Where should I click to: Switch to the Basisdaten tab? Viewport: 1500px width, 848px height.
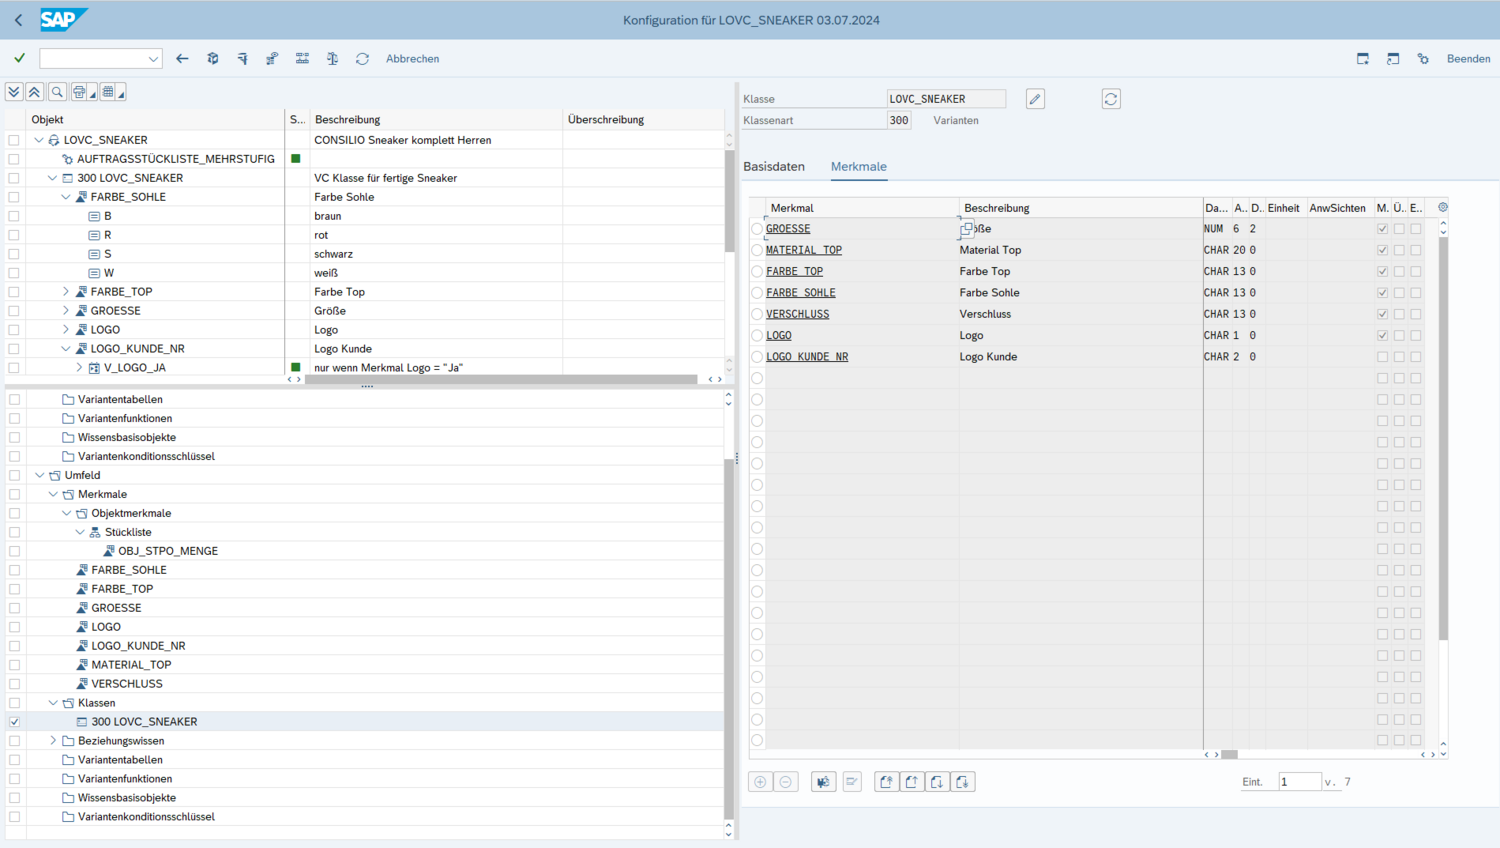(x=774, y=166)
